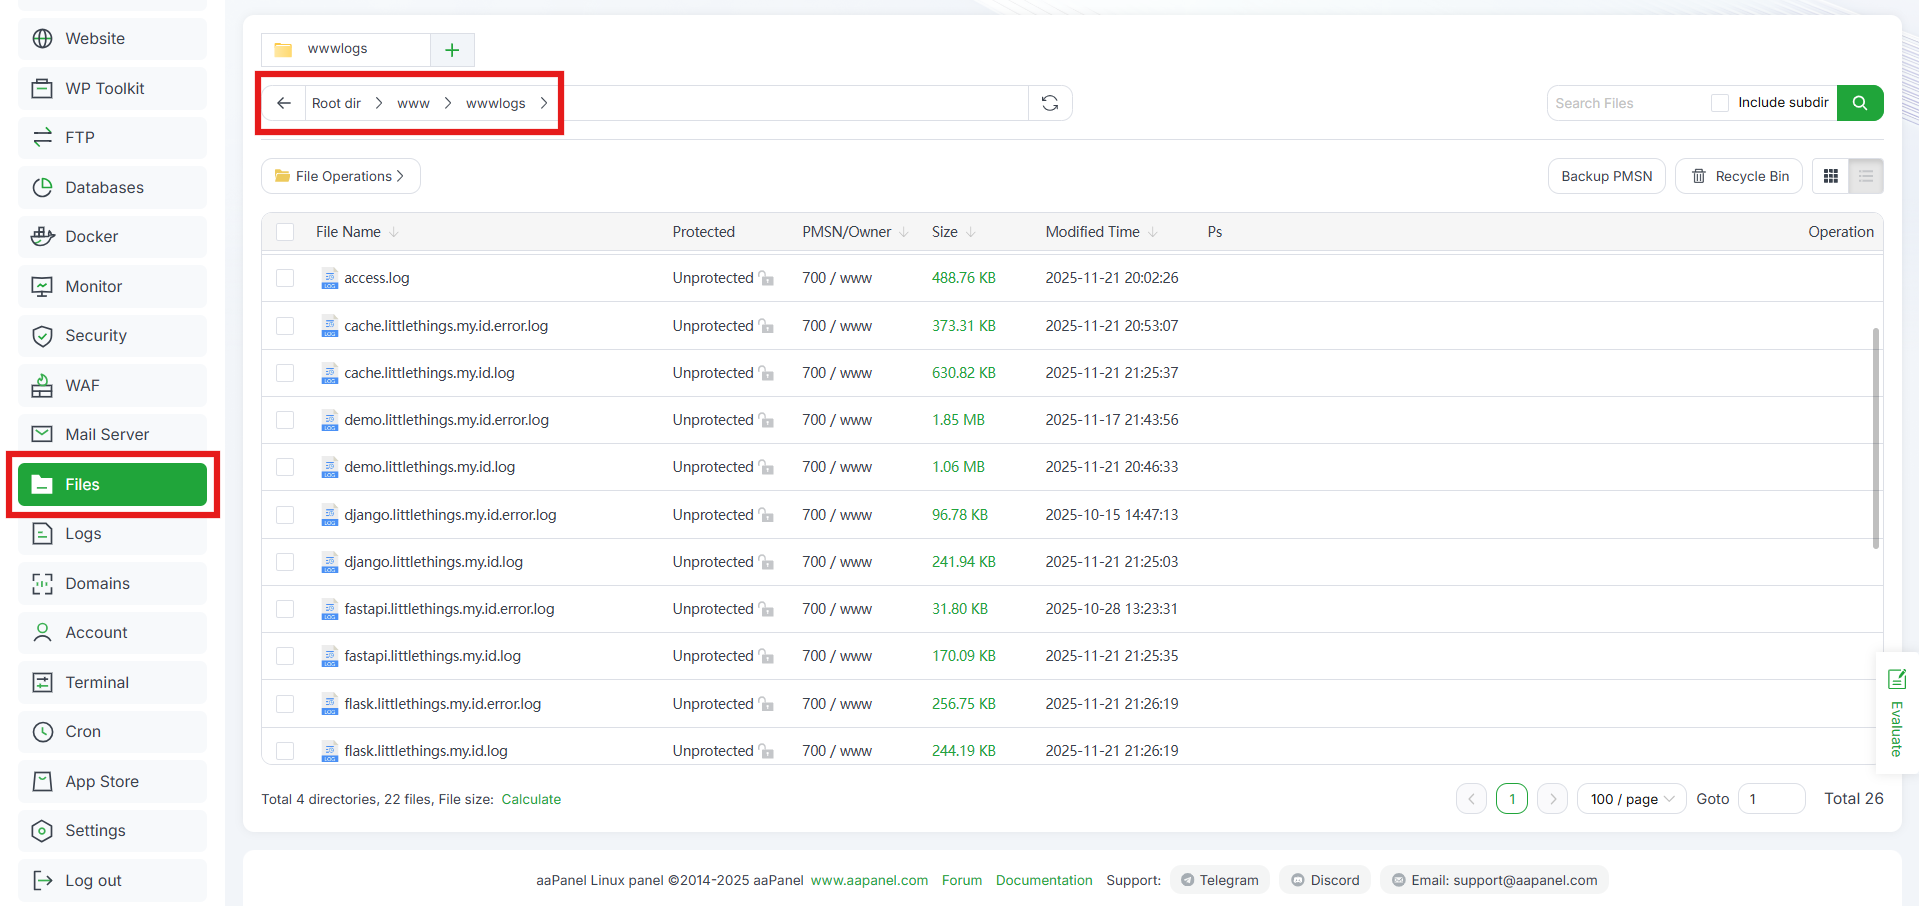Go to page 1 in pagination

(x=1512, y=799)
